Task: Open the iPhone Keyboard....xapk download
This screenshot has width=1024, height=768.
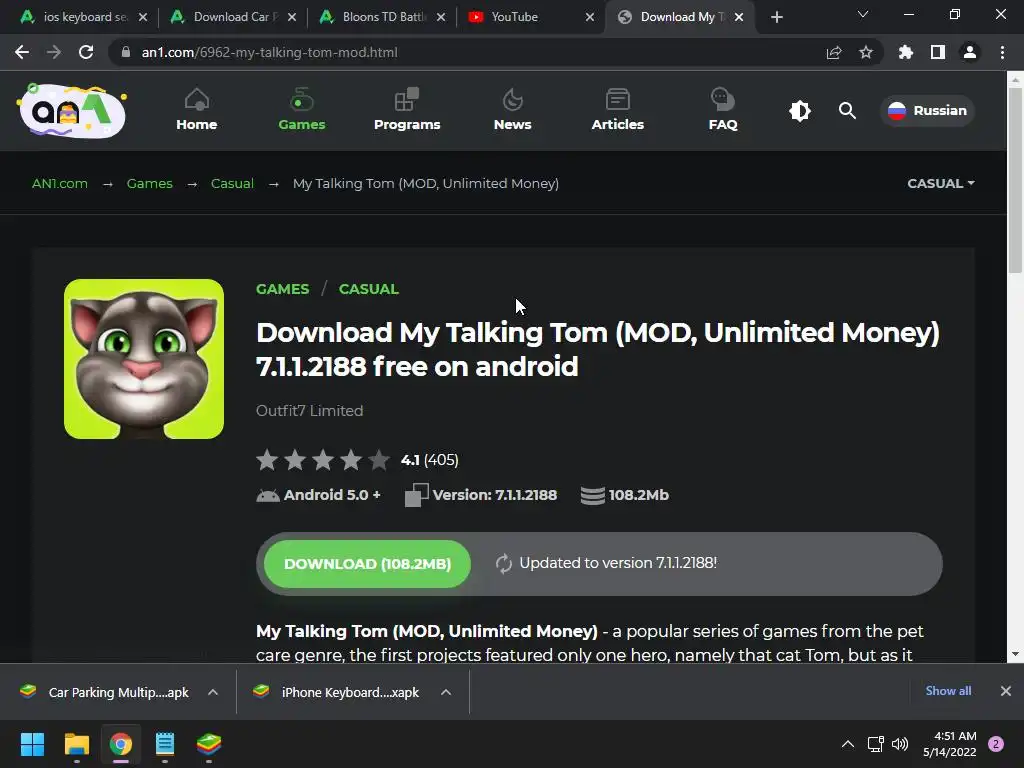Action: pyautogui.click(x=337, y=692)
